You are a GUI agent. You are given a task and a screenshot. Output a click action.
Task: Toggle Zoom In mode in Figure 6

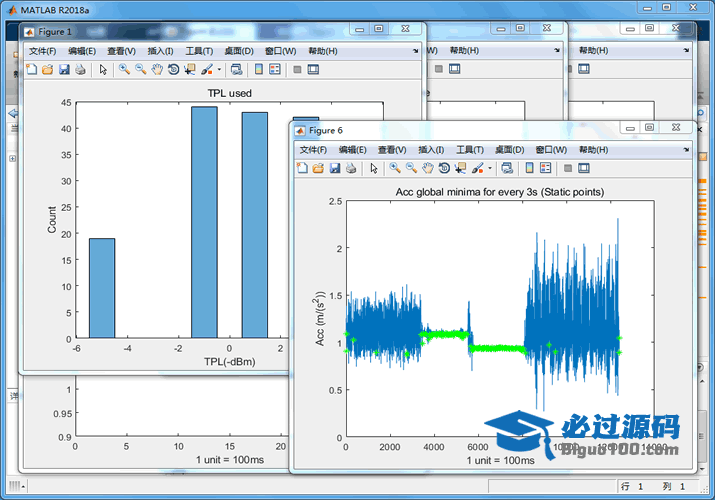click(x=395, y=168)
